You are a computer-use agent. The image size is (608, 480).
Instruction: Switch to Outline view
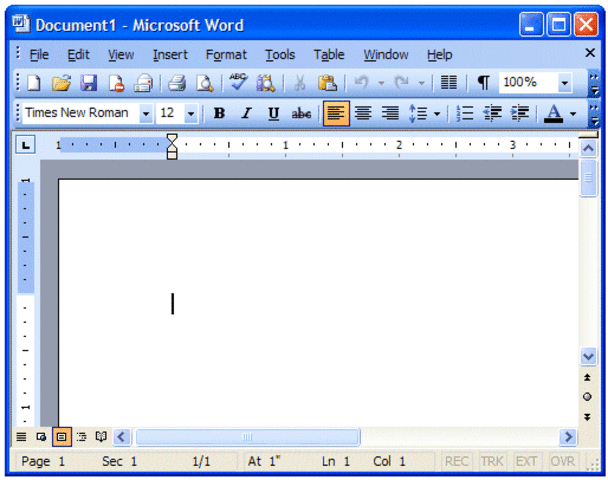pos(81,437)
